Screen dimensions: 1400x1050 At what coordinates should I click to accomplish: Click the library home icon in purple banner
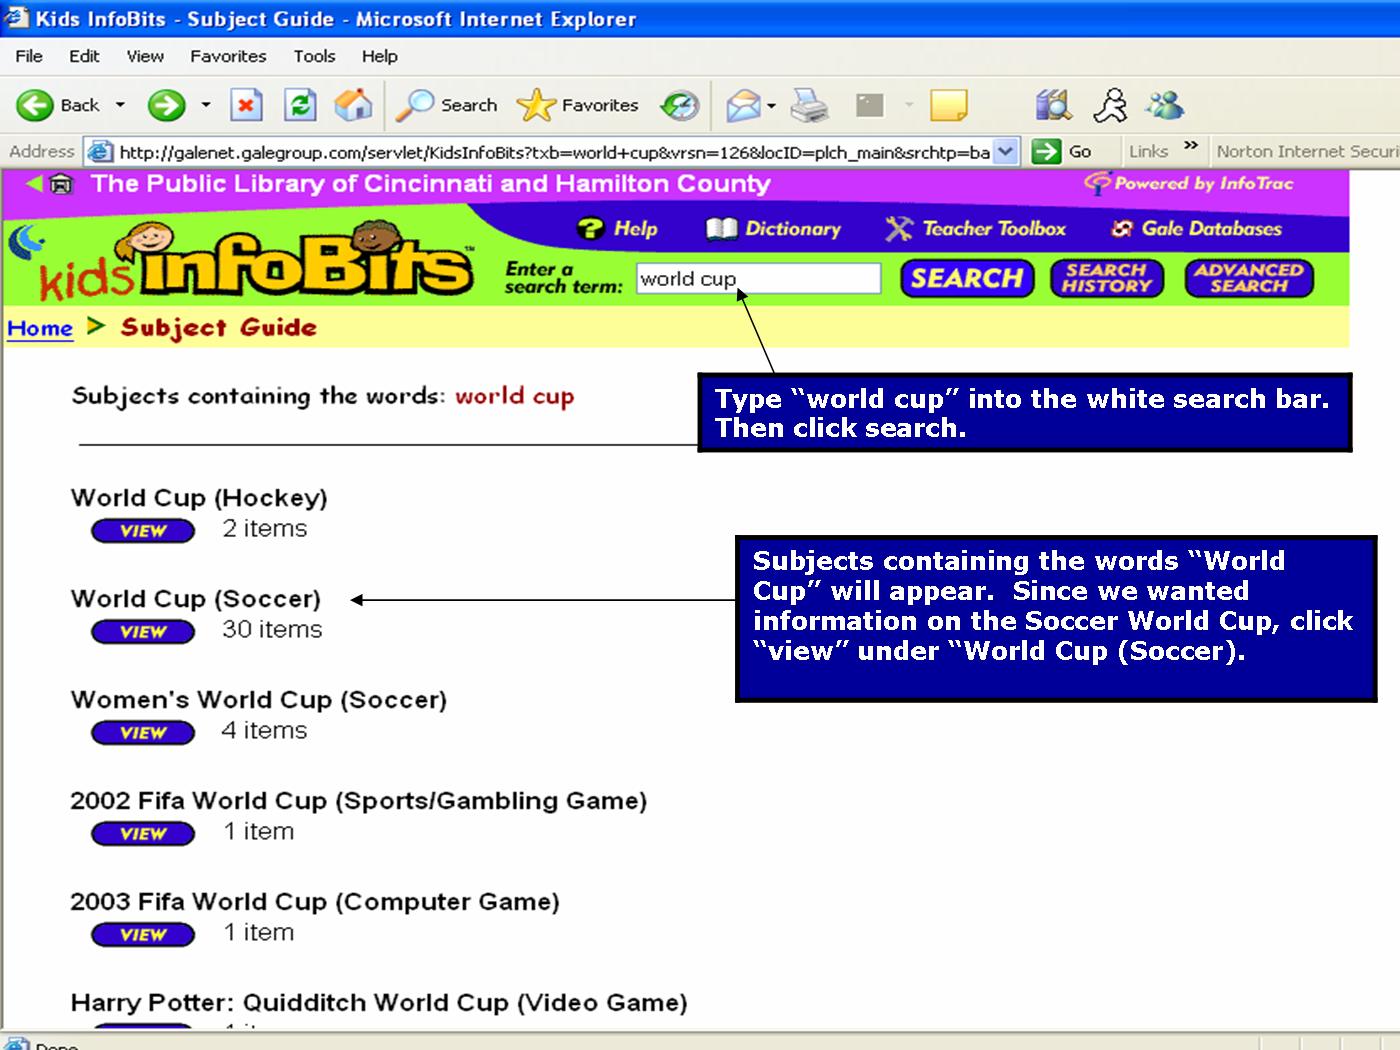(61, 184)
